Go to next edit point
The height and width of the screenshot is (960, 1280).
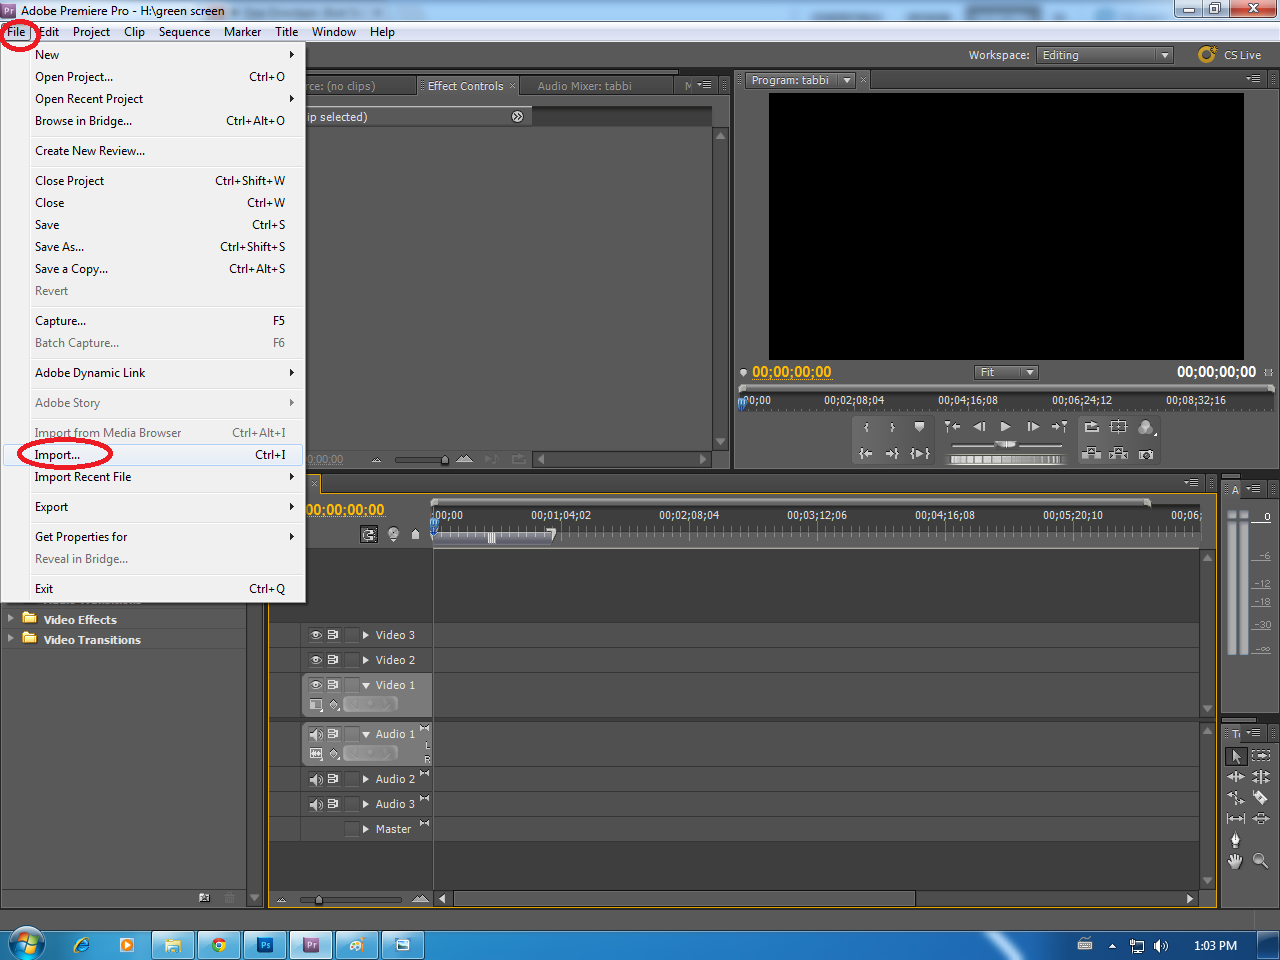coord(1060,427)
